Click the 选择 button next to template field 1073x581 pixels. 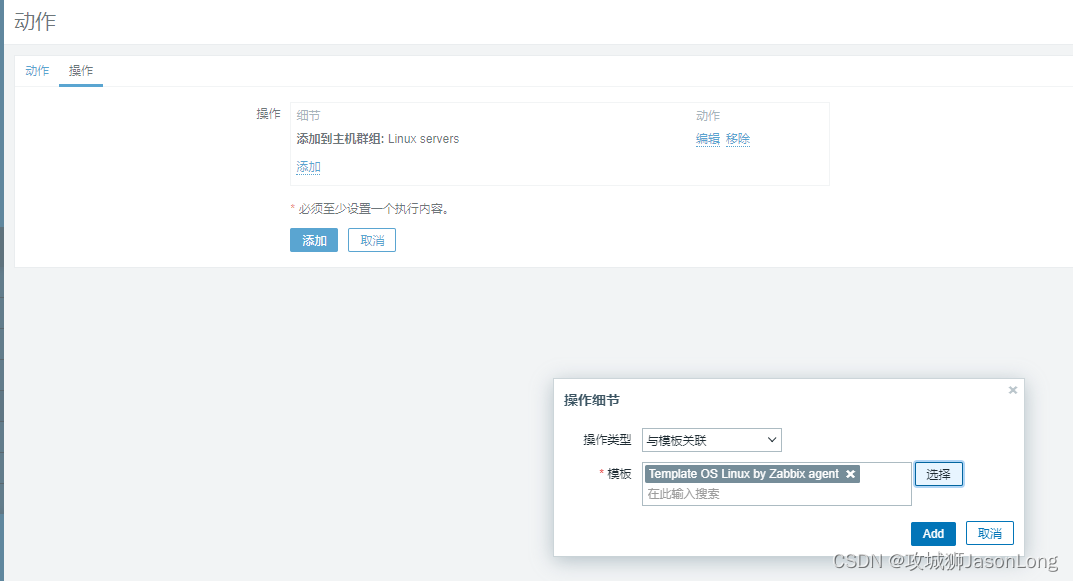(x=938, y=474)
